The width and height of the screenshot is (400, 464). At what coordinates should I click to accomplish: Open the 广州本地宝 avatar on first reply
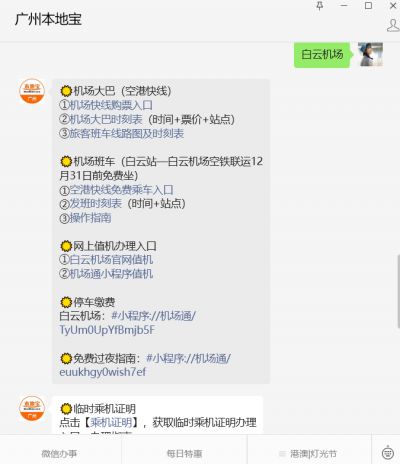coord(32,91)
